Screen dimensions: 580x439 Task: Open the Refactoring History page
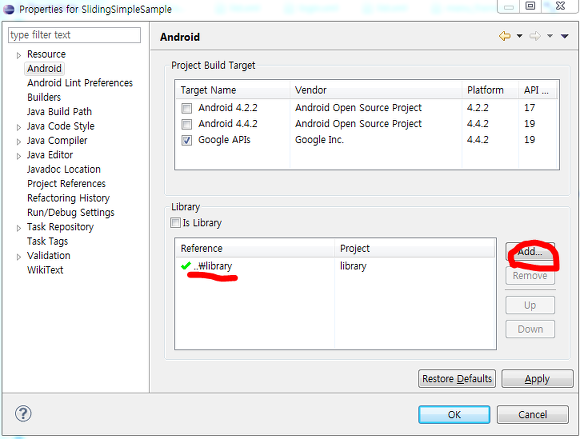[68, 198]
